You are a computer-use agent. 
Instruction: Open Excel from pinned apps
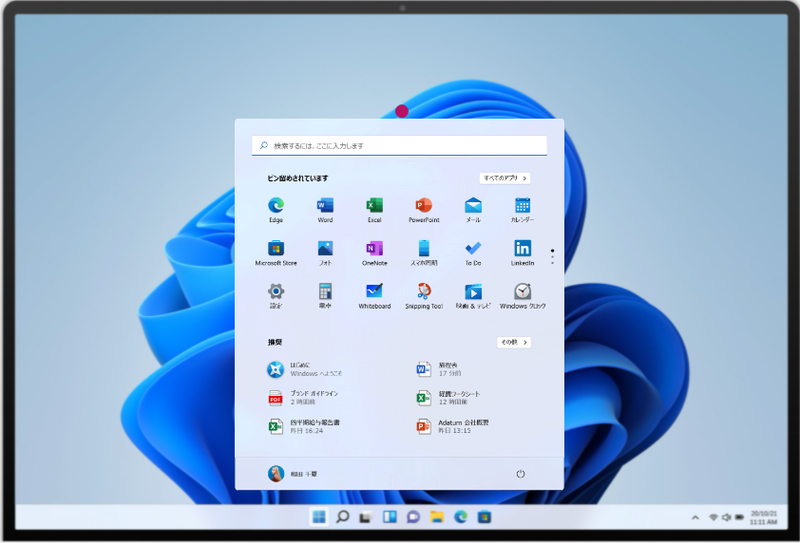[x=374, y=210]
